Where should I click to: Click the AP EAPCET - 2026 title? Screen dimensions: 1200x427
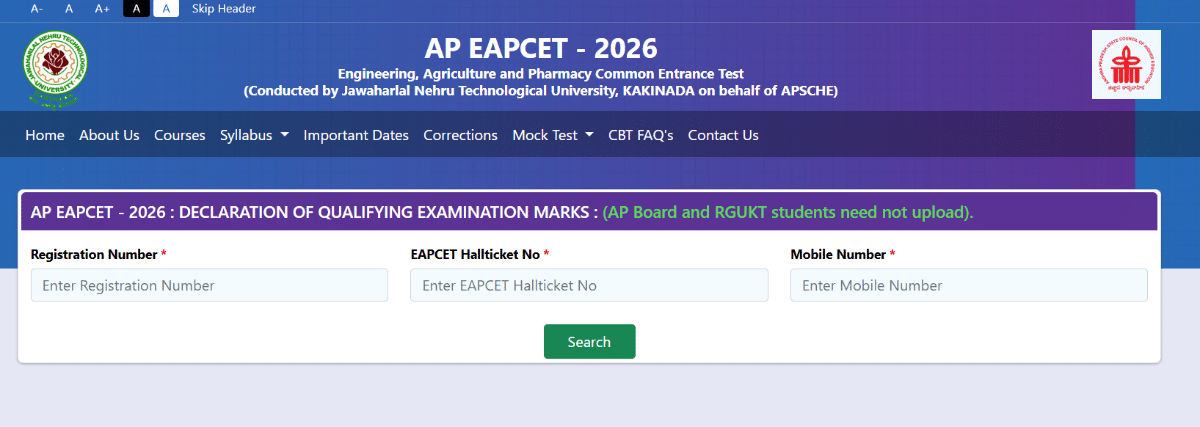coord(541,47)
